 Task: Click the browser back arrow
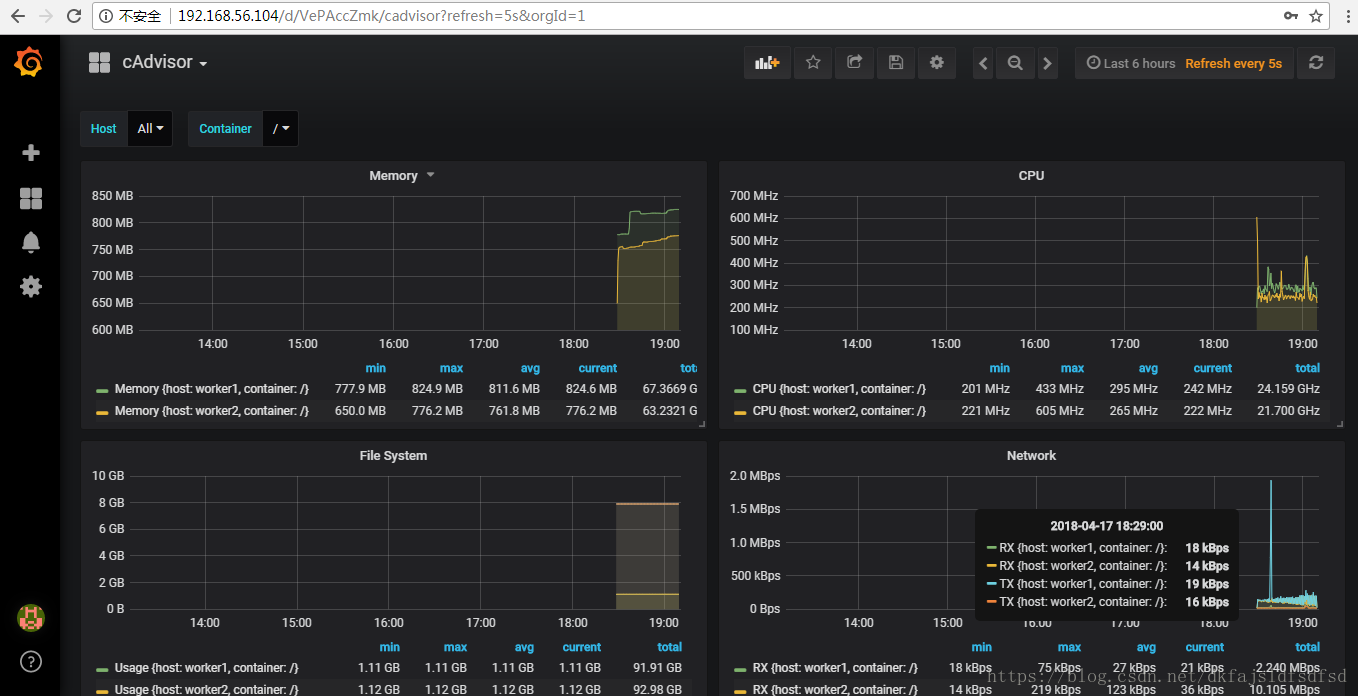click(17, 16)
